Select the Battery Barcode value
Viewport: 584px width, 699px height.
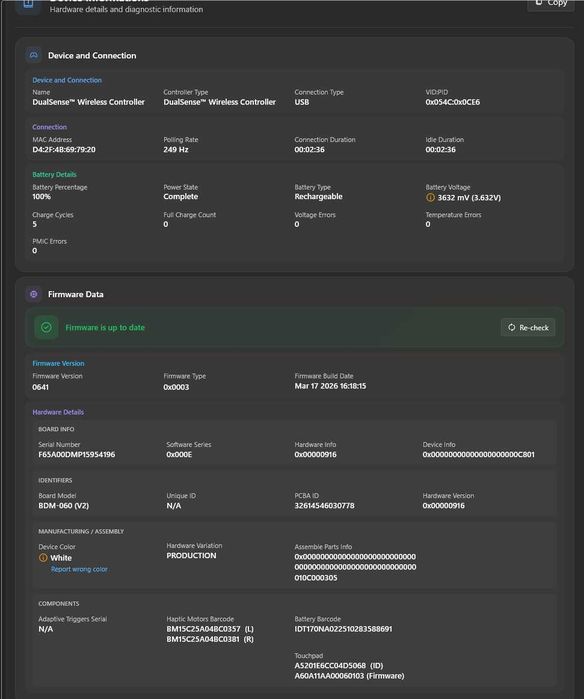[343, 629]
